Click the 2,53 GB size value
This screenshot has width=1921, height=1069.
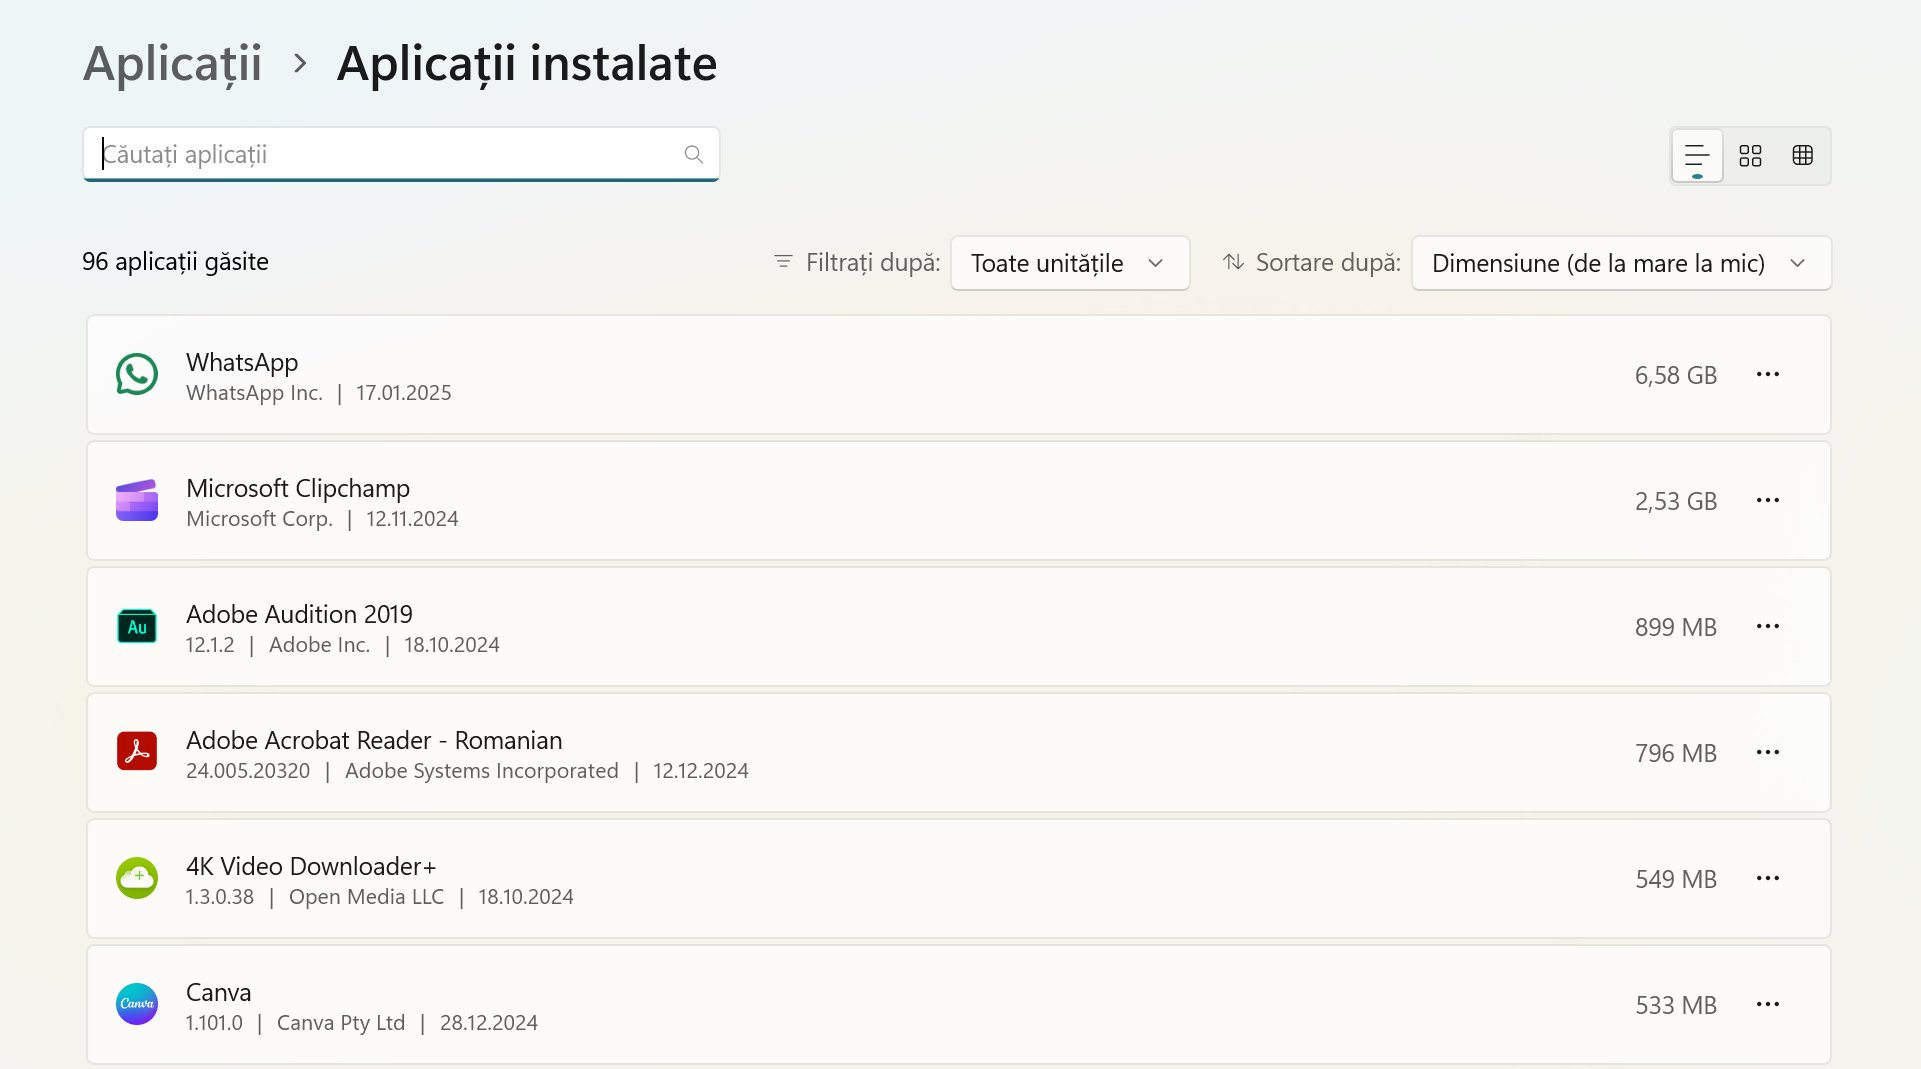tap(1676, 501)
